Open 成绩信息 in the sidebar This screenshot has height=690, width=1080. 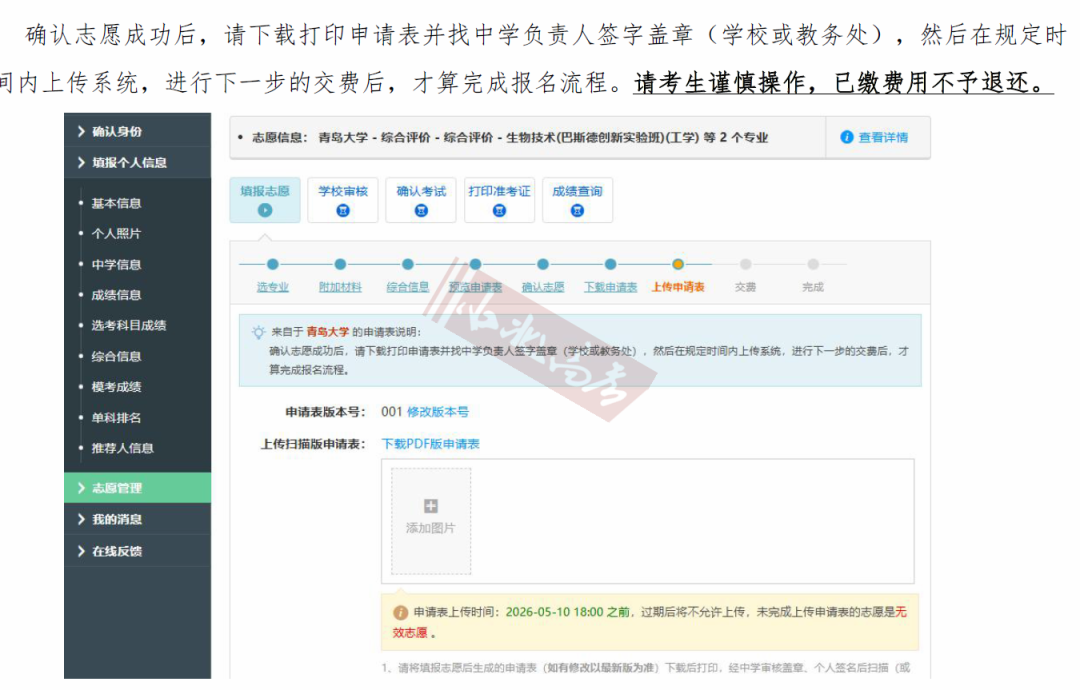pyautogui.click(x=116, y=295)
